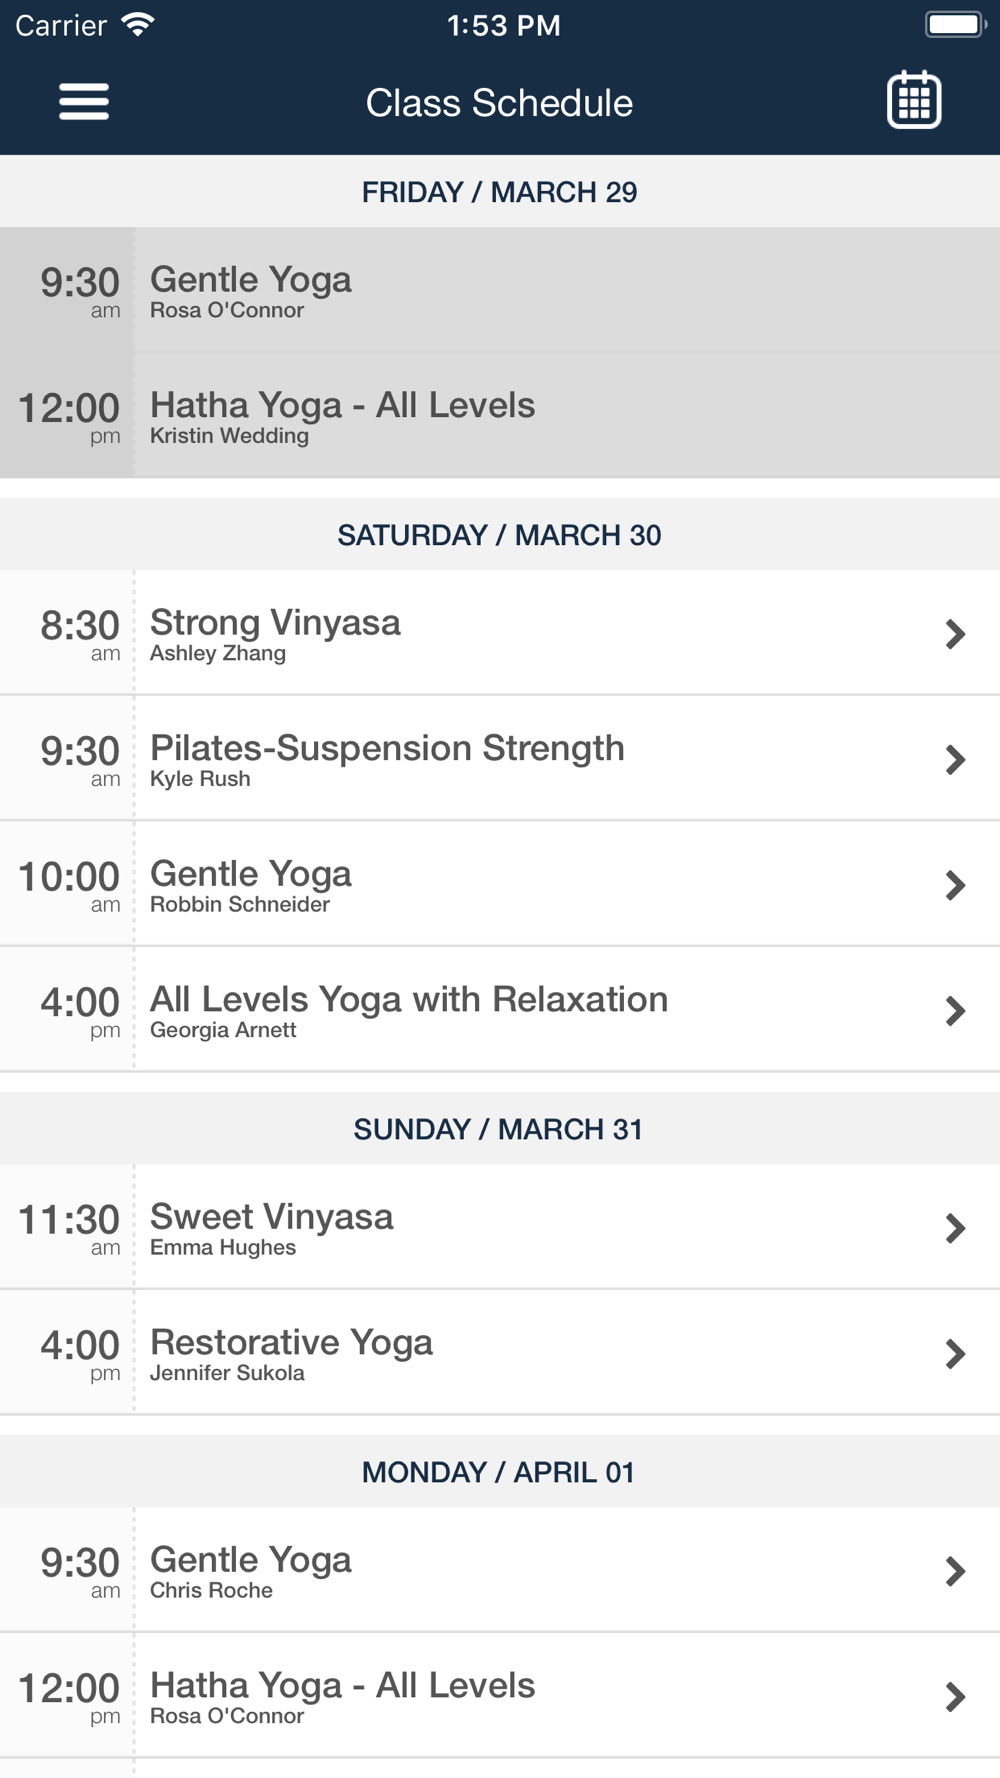Viewport: 1000px width, 1778px height.
Task: Tap the Wi-Fi status icon
Action: [138, 25]
